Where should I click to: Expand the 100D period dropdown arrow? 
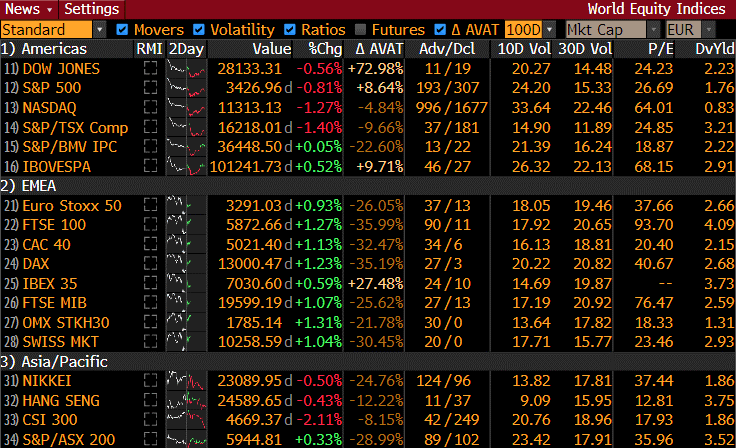click(x=549, y=30)
